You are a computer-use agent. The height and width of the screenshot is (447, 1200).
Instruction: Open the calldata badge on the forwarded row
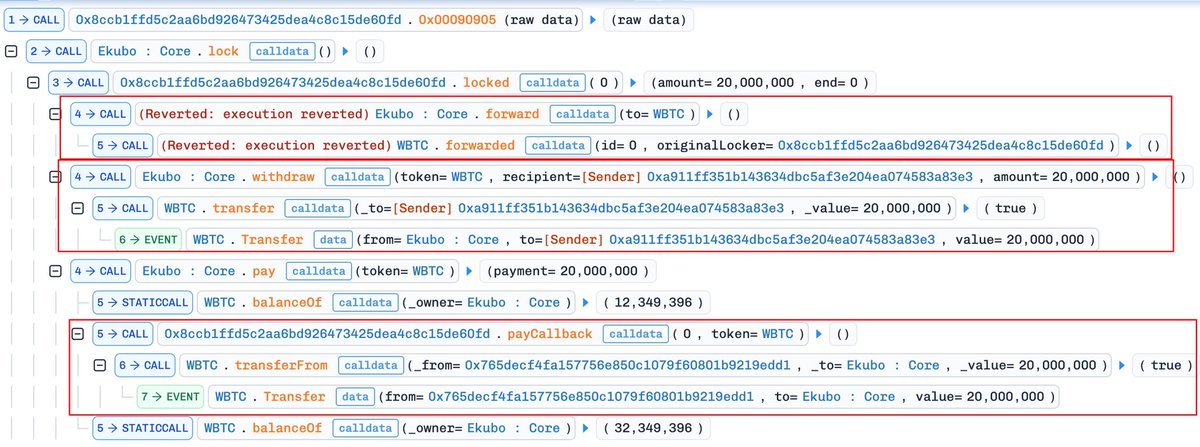[556, 145]
